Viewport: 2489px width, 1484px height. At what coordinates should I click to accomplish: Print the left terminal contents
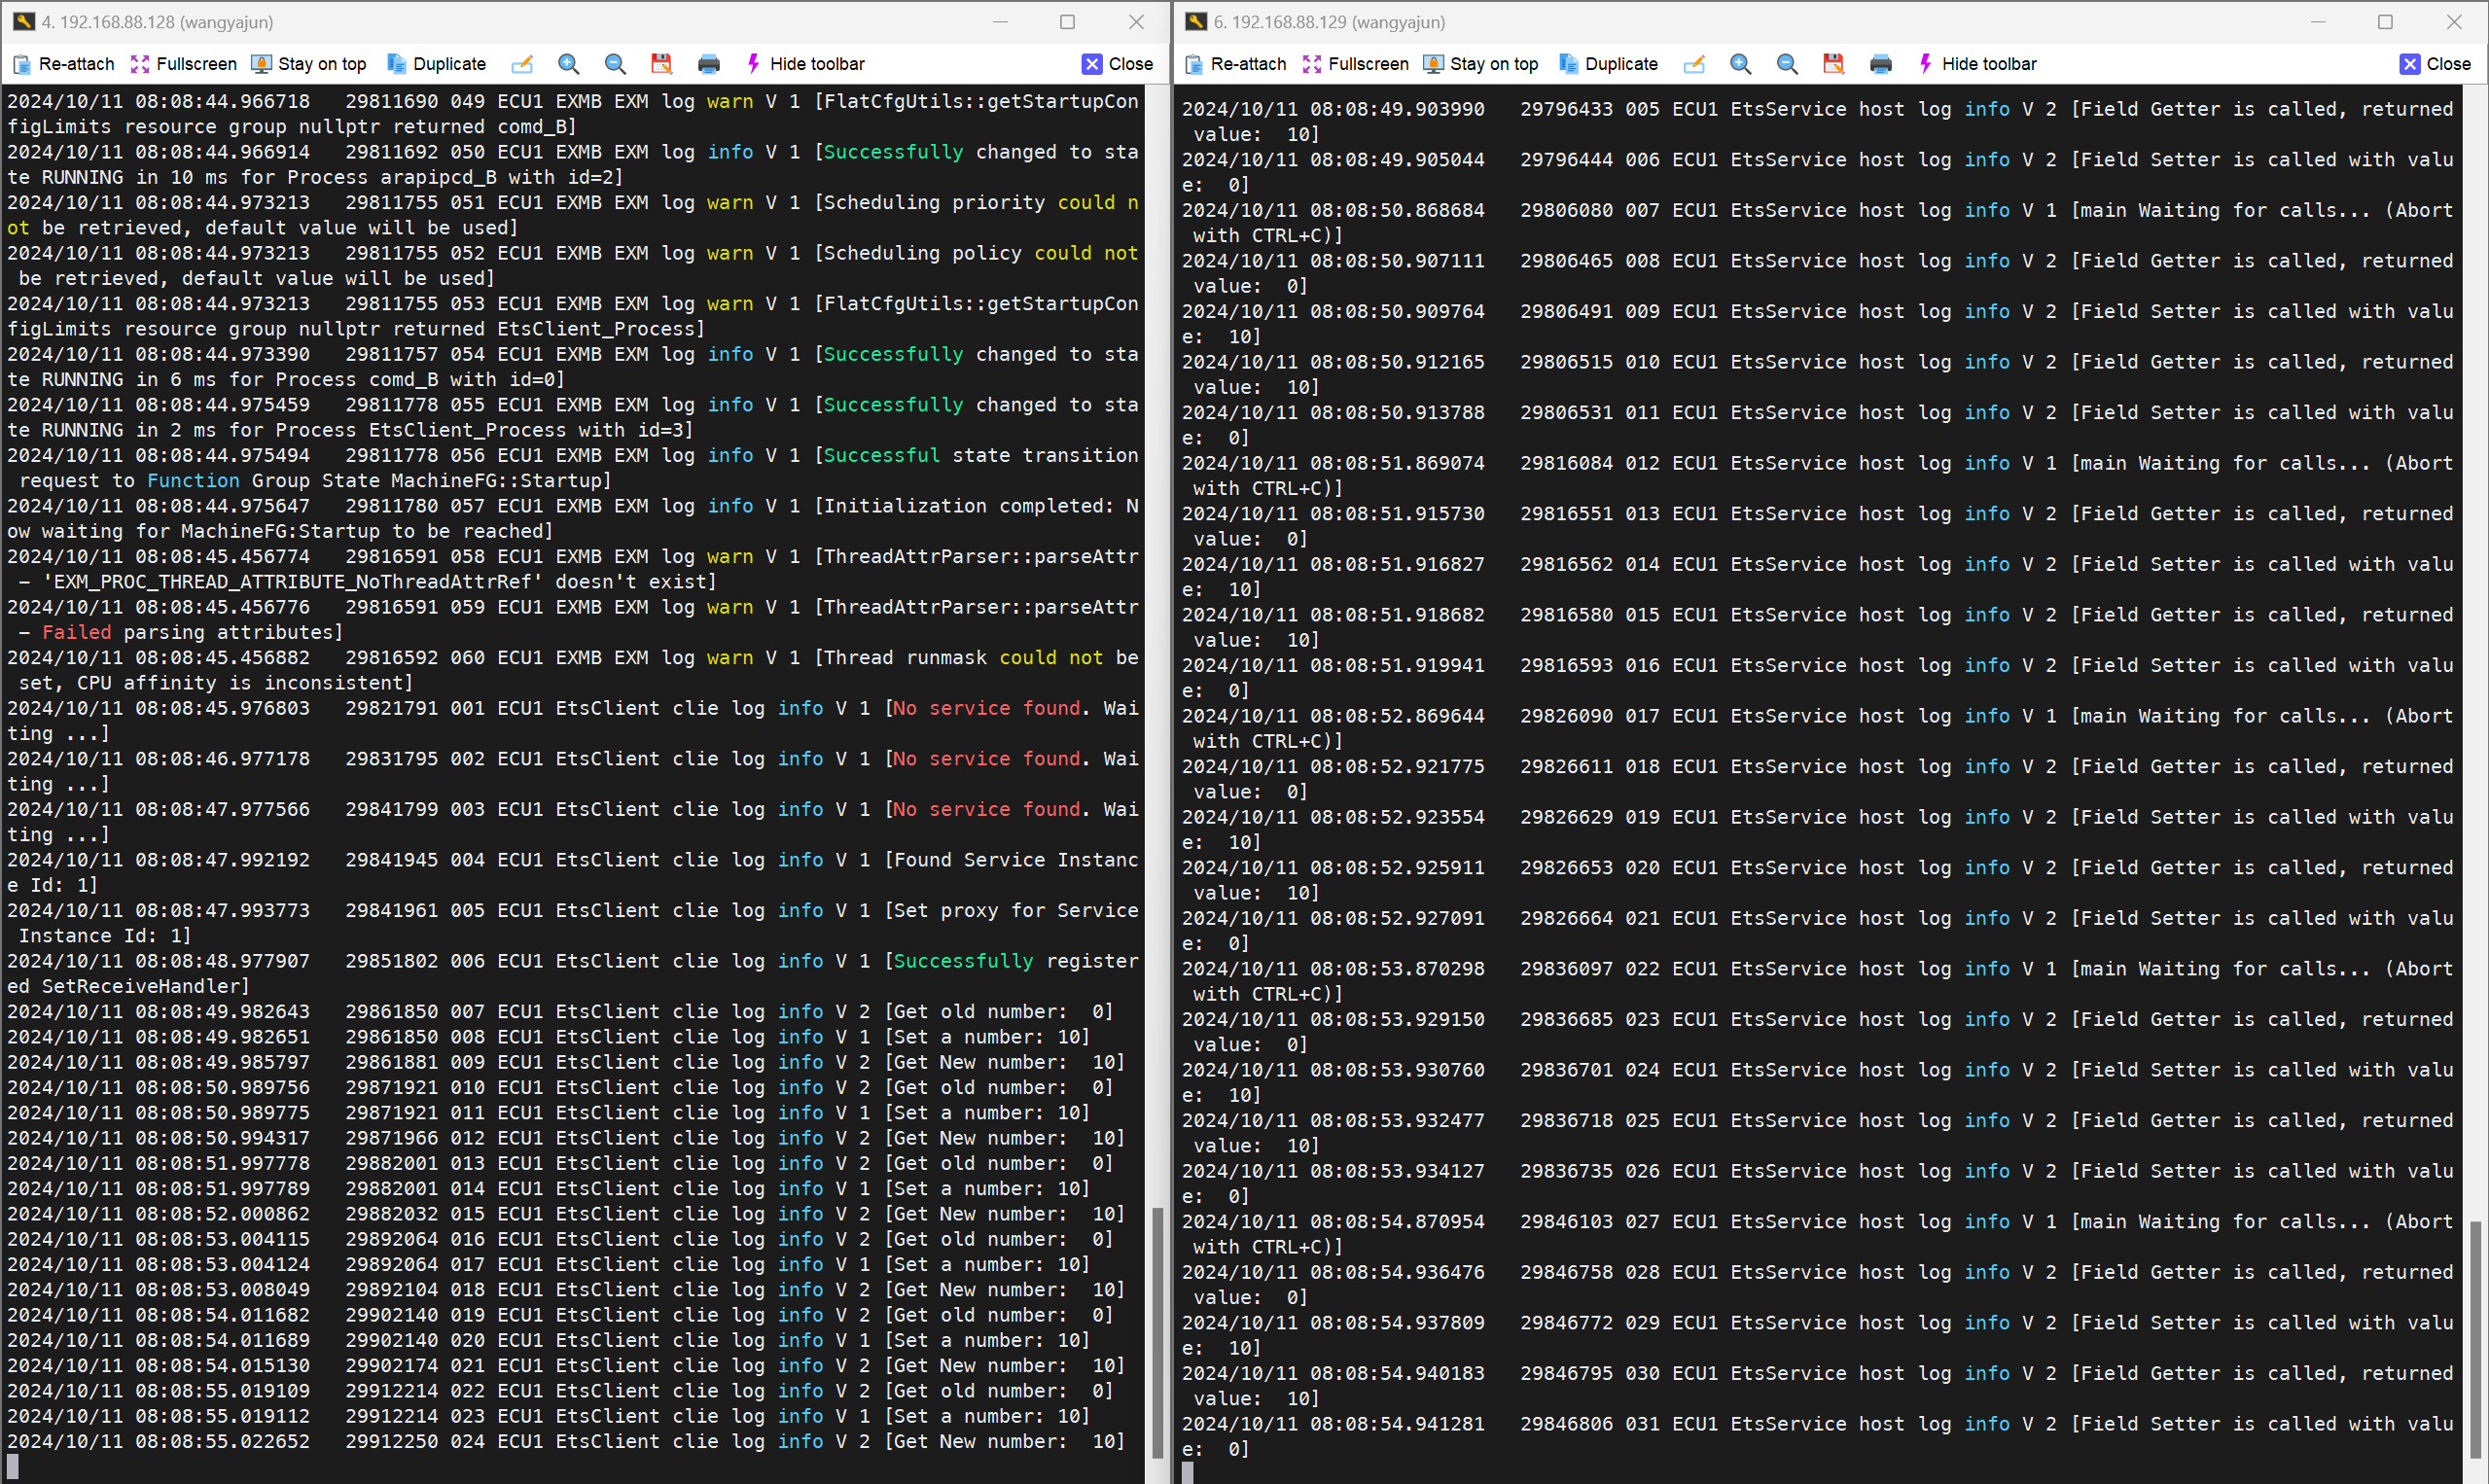(708, 64)
